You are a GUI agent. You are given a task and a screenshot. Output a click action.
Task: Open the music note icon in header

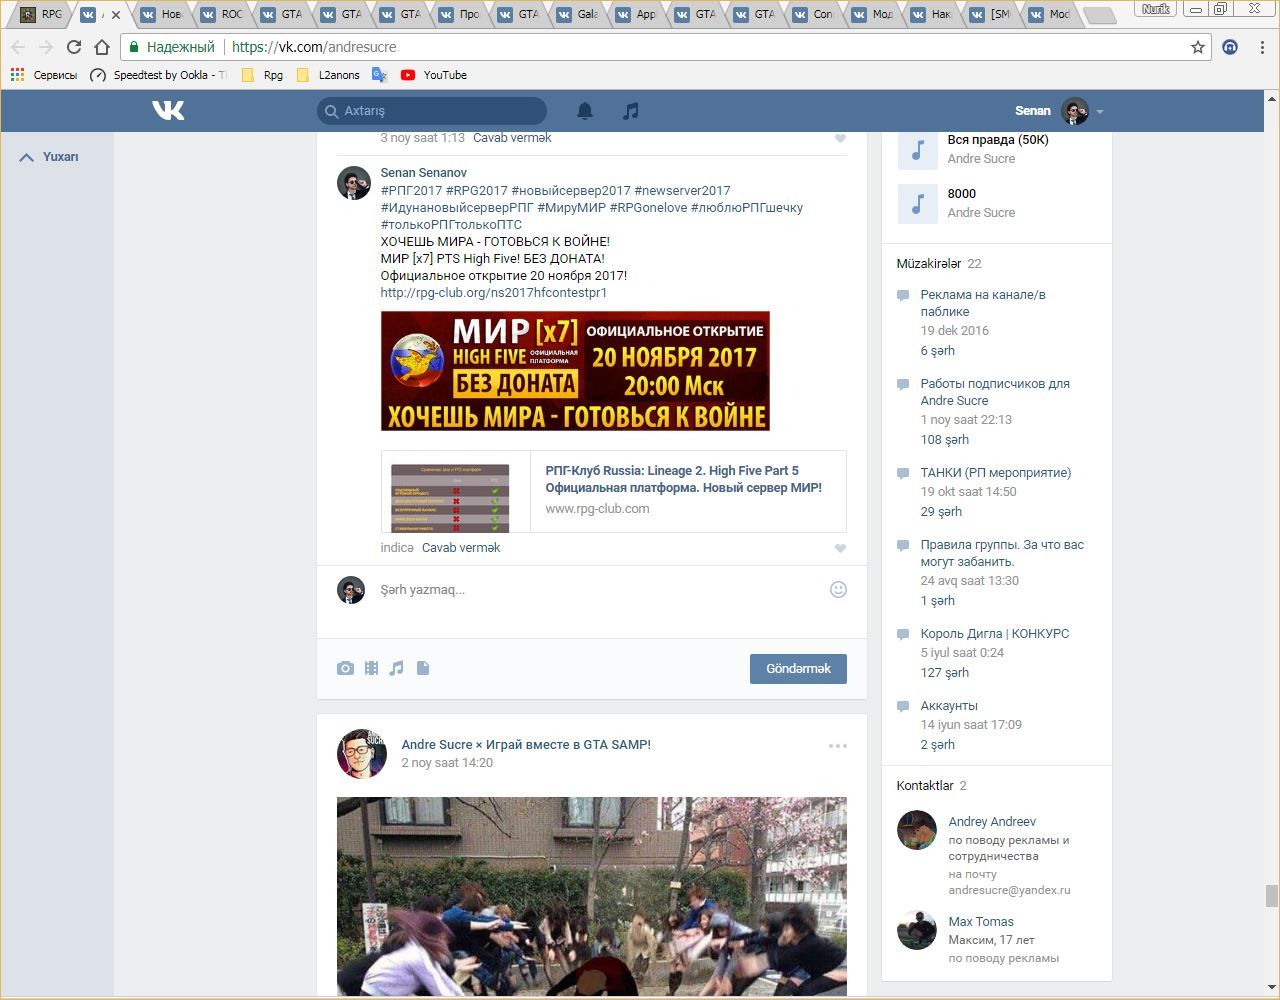pyautogui.click(x=630, y=111)
